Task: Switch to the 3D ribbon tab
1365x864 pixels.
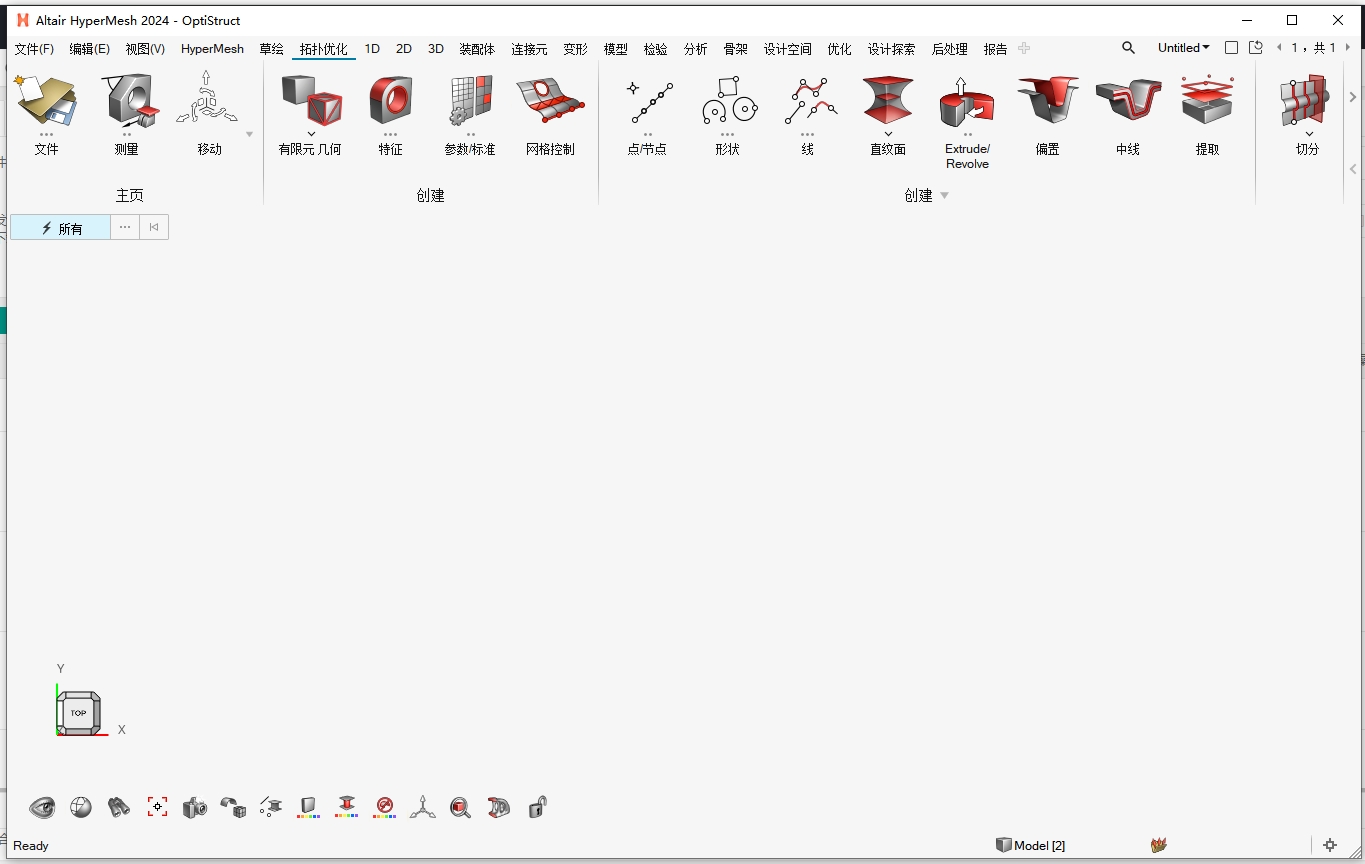Action: 435,48
